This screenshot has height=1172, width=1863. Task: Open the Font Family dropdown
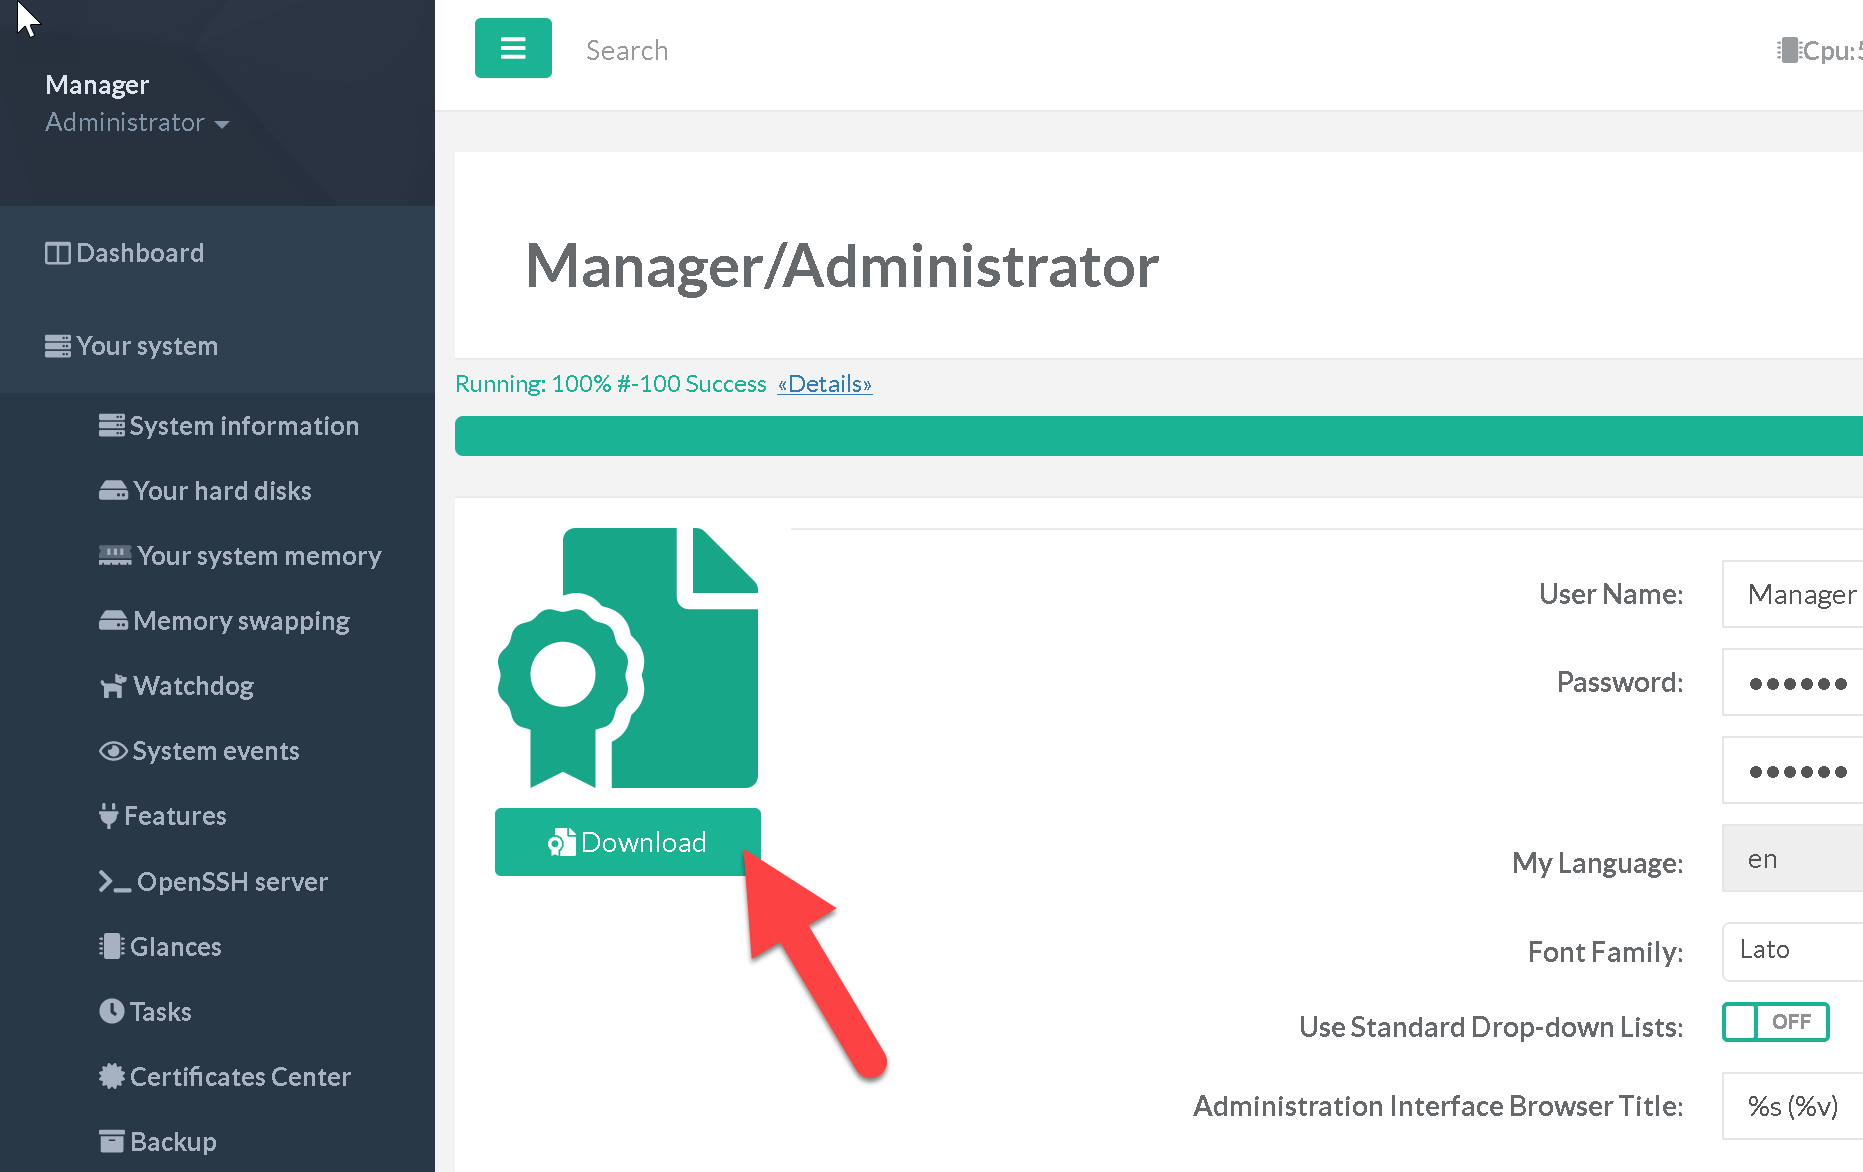click(1791, 951)
